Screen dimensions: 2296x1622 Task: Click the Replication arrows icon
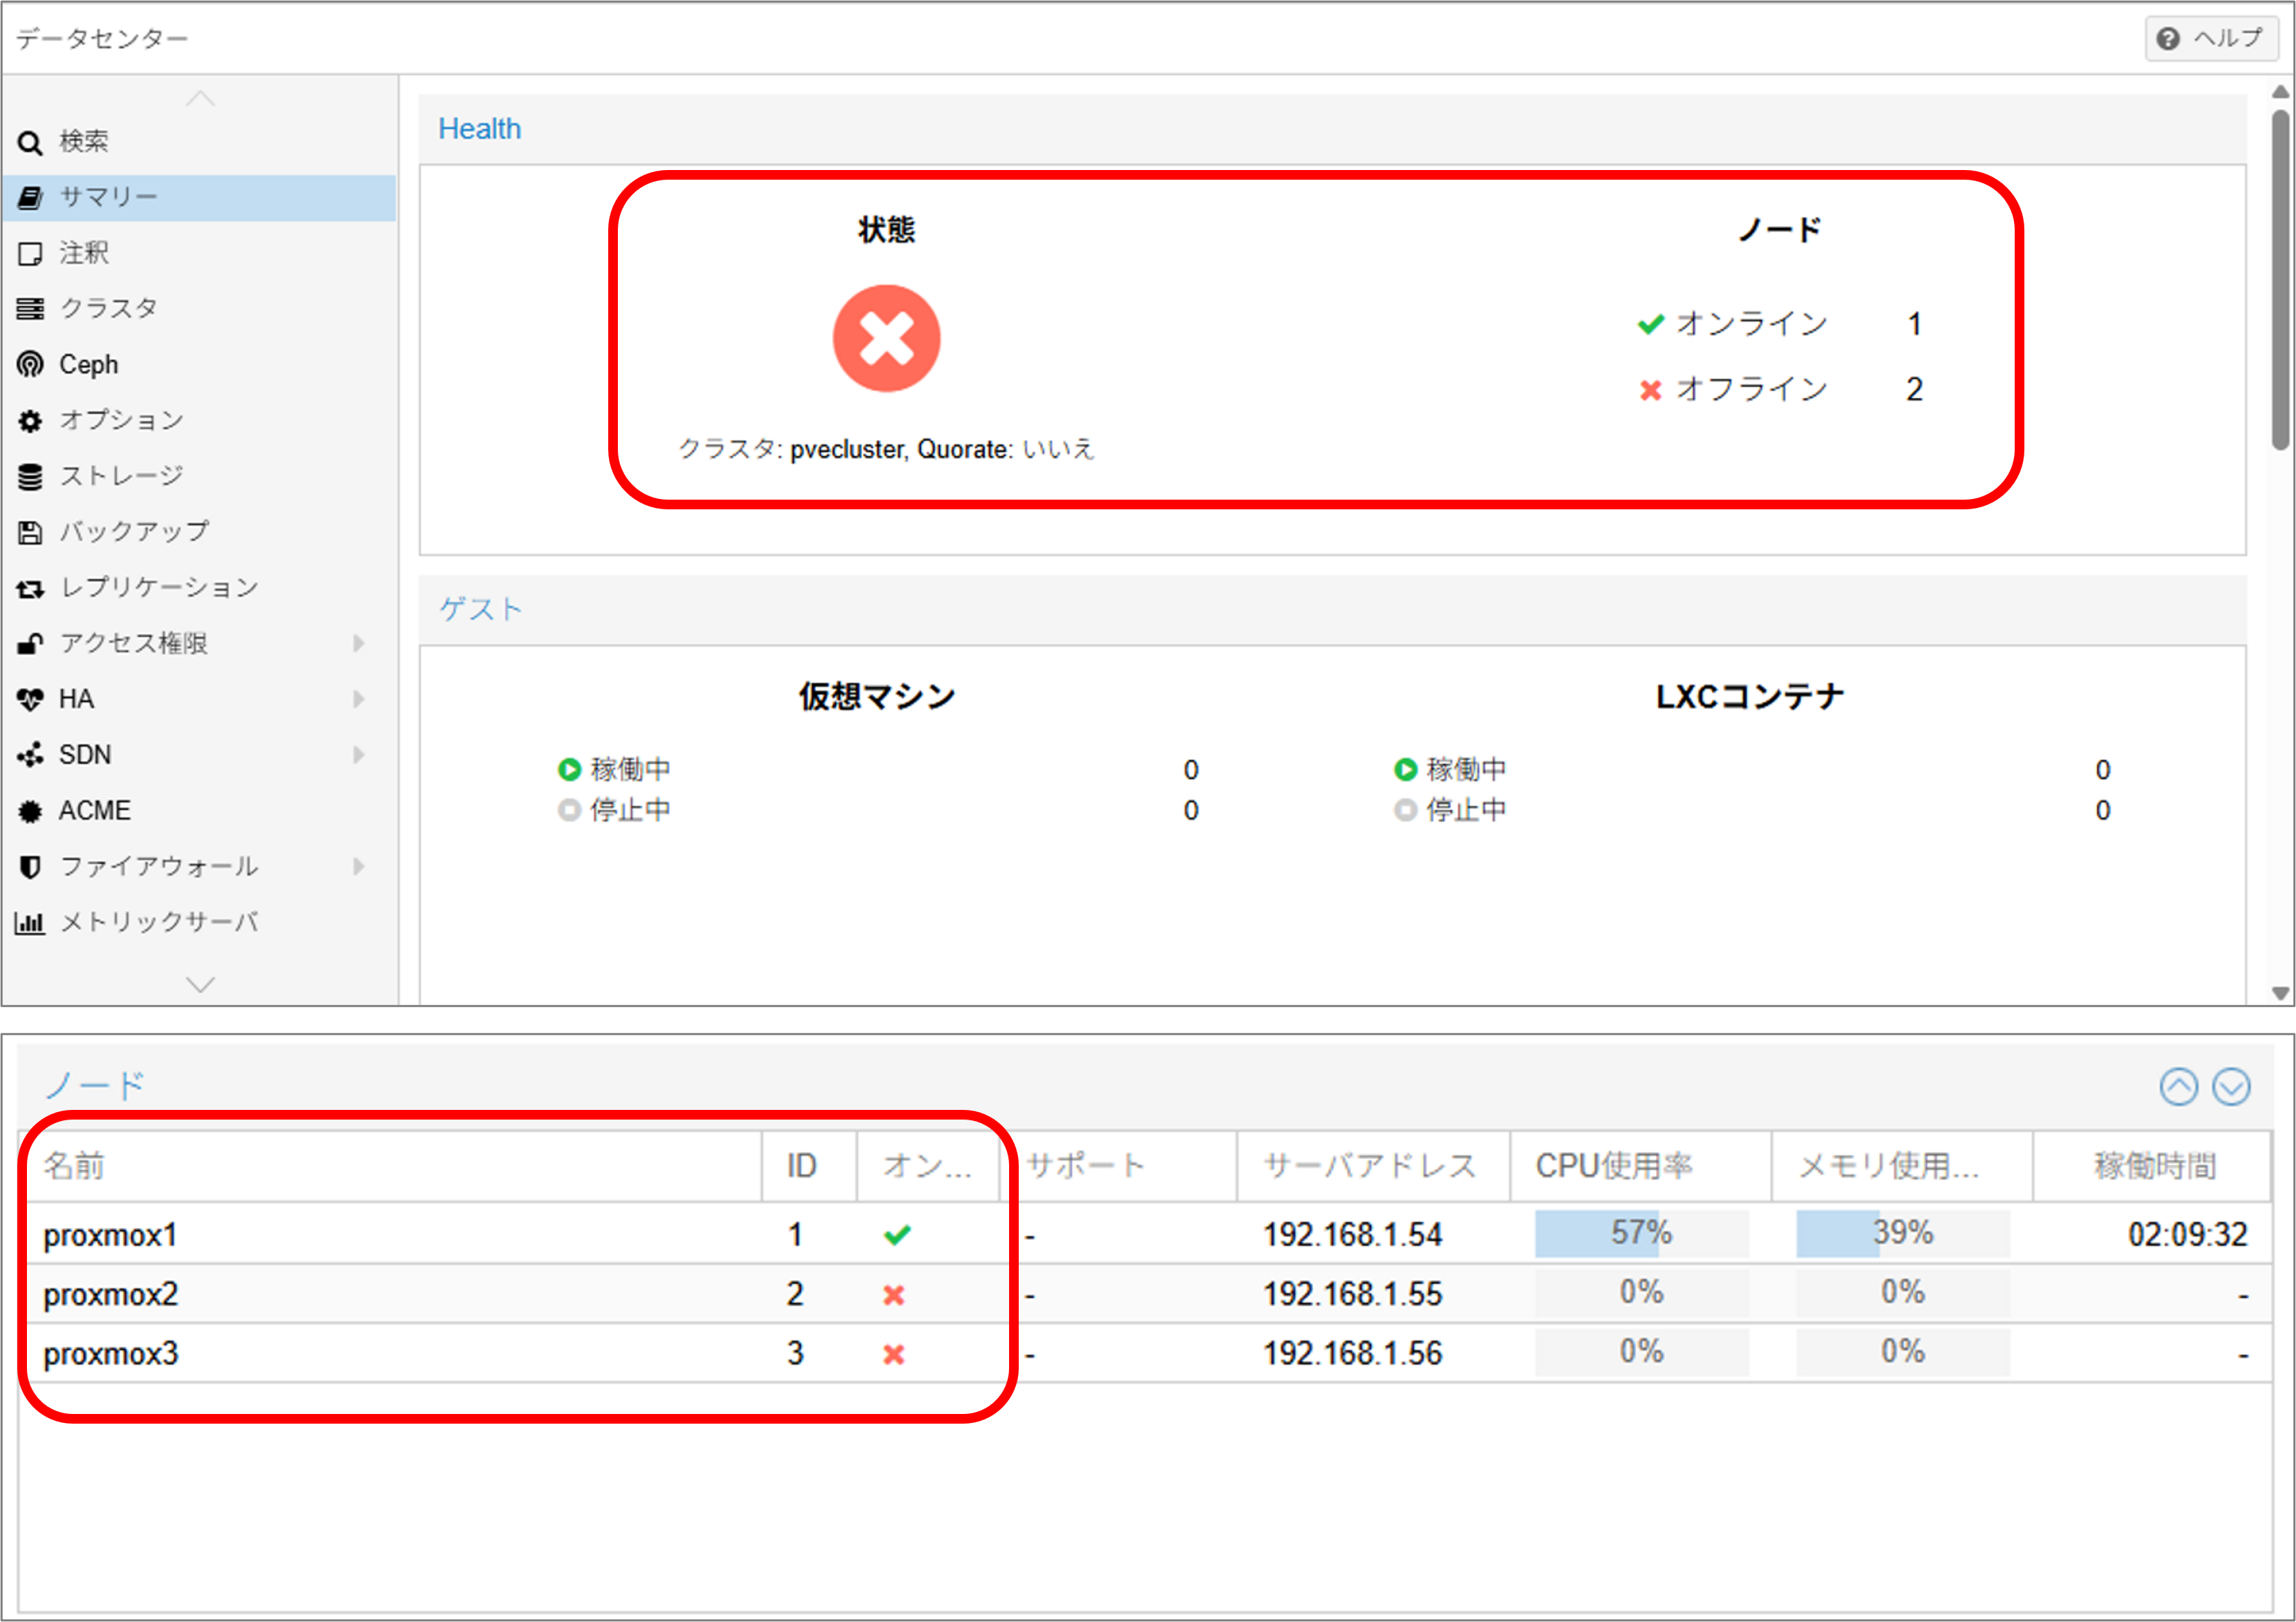click(30, 589)
